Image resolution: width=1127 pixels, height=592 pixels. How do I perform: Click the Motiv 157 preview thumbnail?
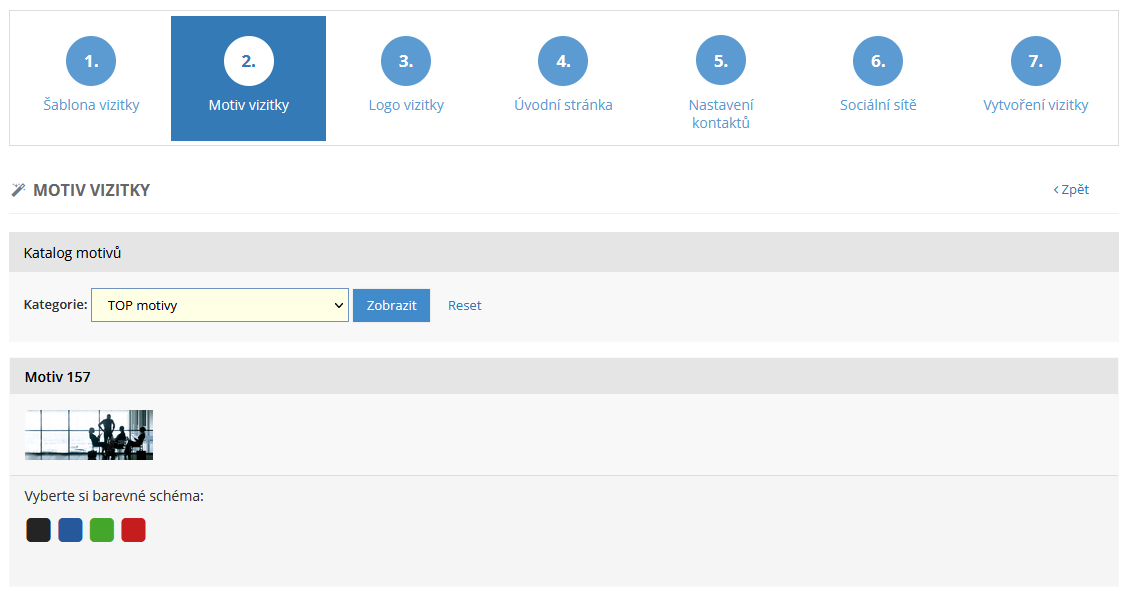pos(89,435)
